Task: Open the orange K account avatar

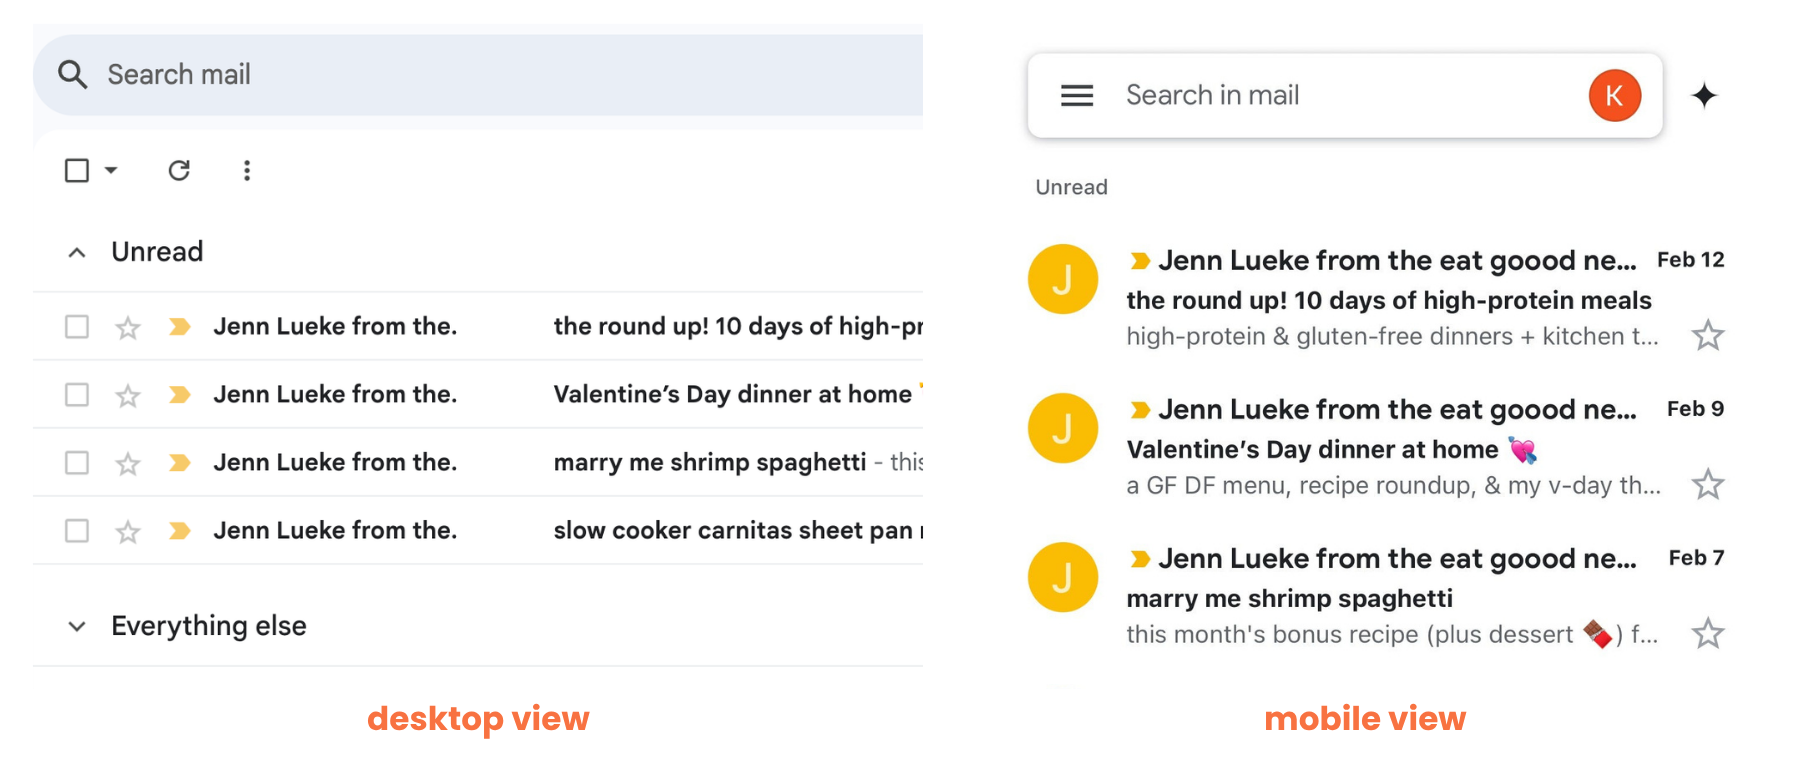Action: click(x=1614, y=96)
